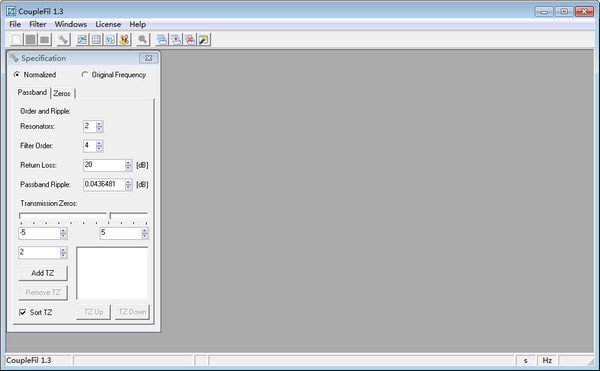Click the Remove TZ button
Viewport: 600px width, 371px height.
[43, 293]
